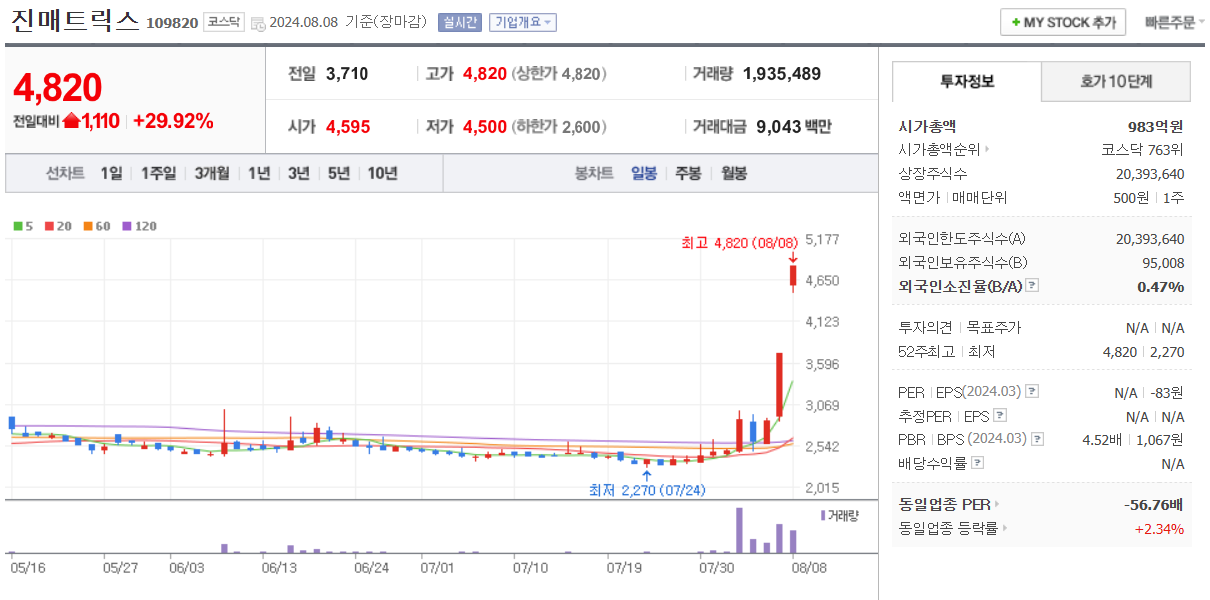
Task: Click the 시가총액 value 983억원
Action: (1155, 126)
